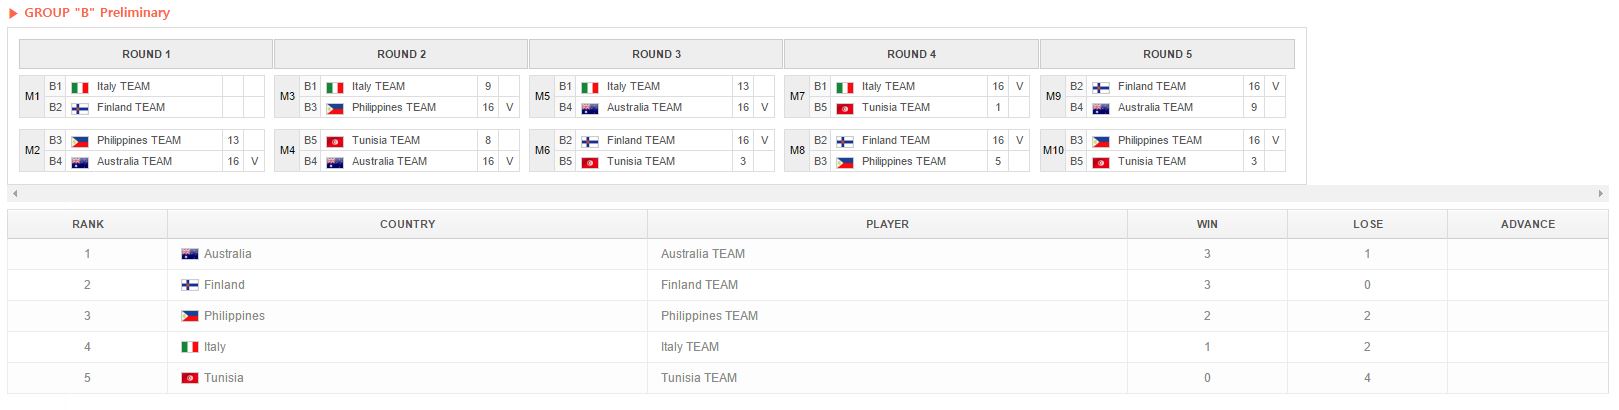The image size is (1619, 410).
Task: Click the Australia flag in match M2
Action: click(x=80, y=162)
